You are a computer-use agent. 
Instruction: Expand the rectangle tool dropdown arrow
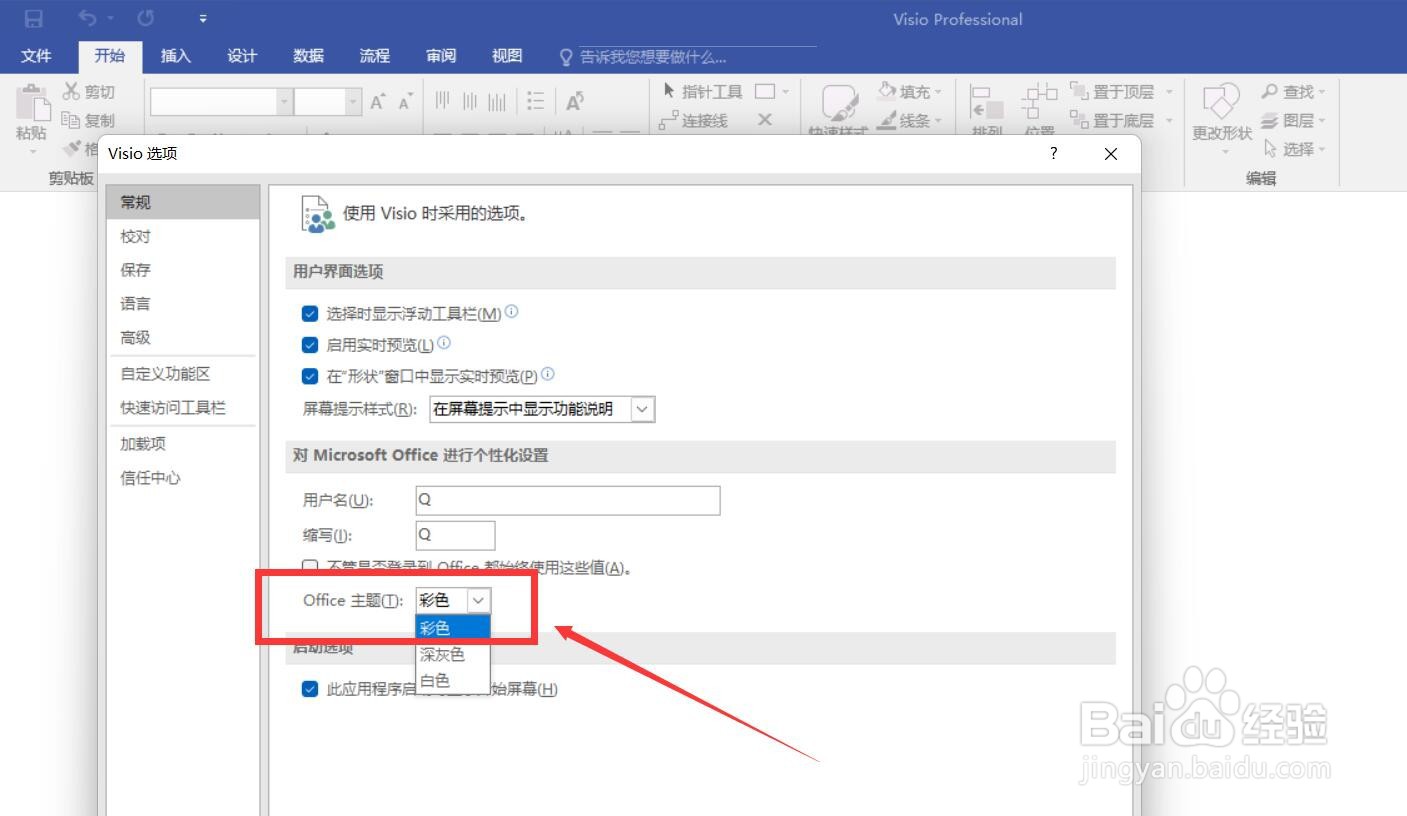(x=785, y=92)
